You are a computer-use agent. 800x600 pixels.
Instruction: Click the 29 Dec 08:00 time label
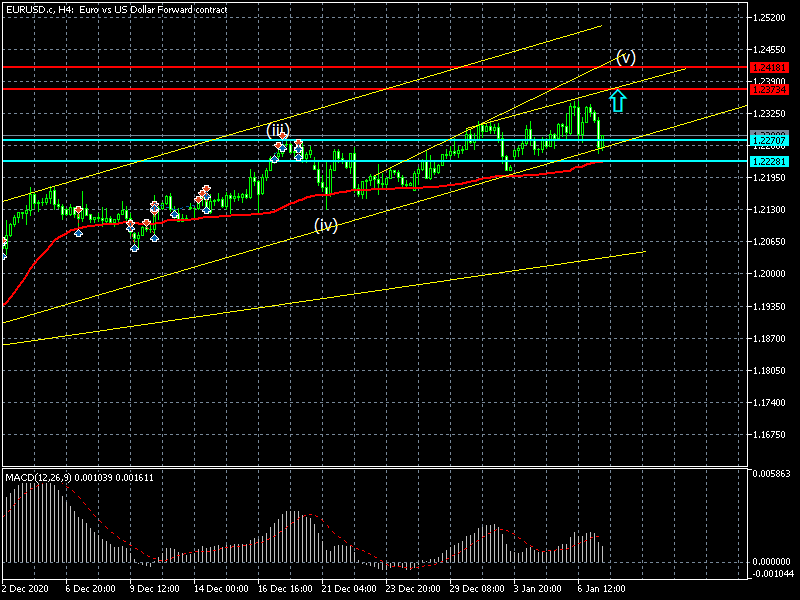(476, 590)
